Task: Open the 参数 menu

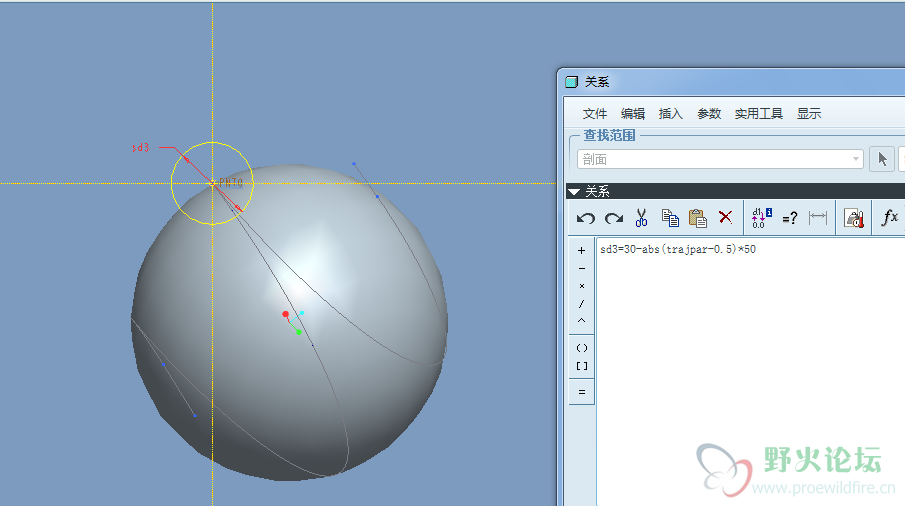Action: coord(709,114)
